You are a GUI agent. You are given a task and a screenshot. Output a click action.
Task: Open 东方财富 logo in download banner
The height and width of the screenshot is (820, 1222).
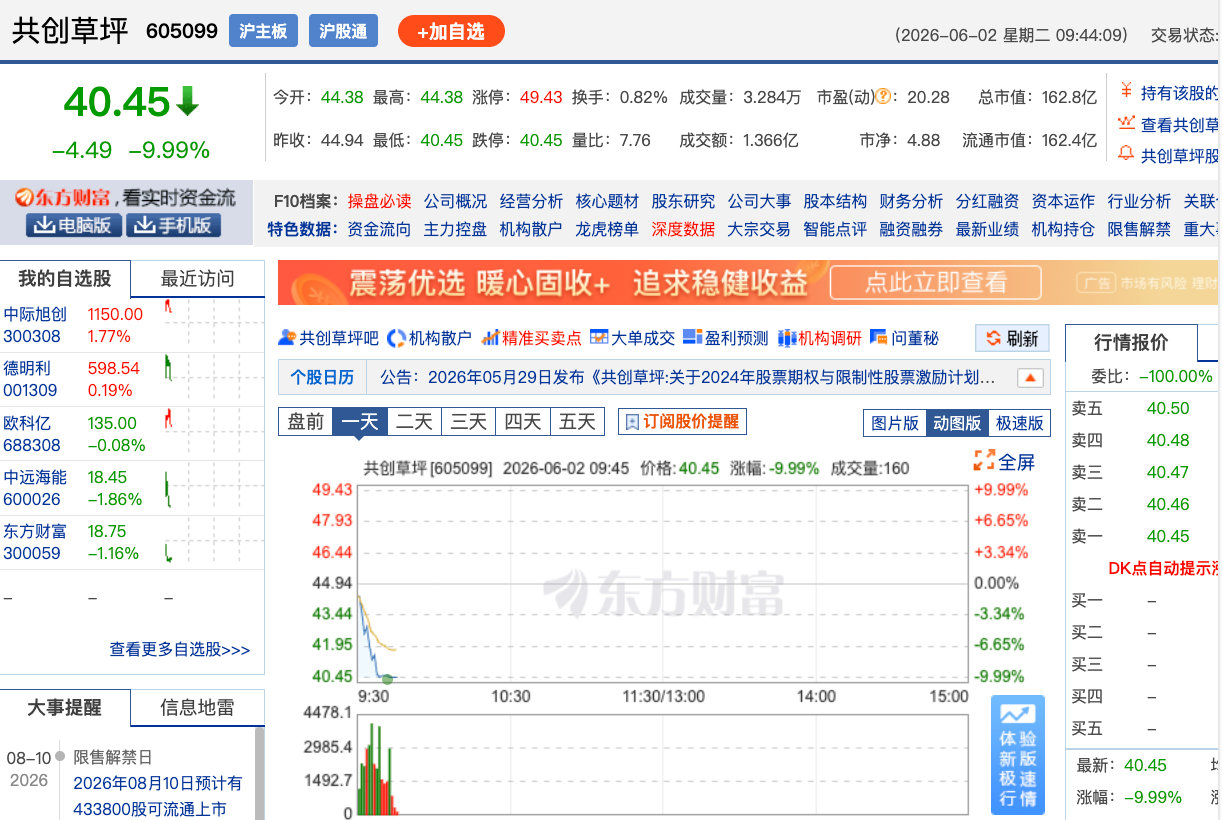click(62, 197)
